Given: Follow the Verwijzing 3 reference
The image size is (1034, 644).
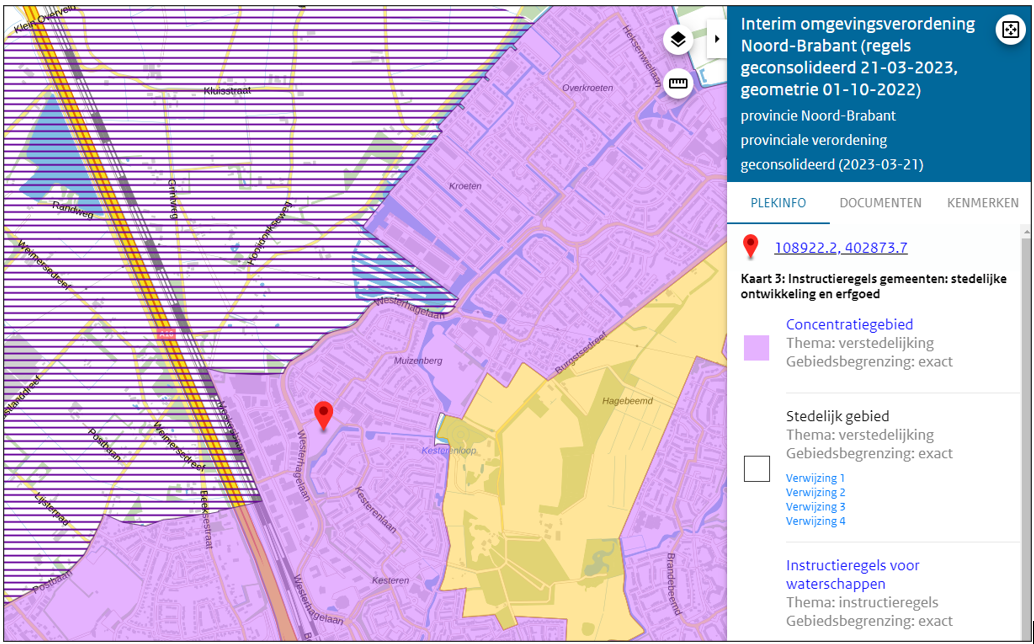Looking at the screenshot, I should pyautogui.click(x=815, y=507).
